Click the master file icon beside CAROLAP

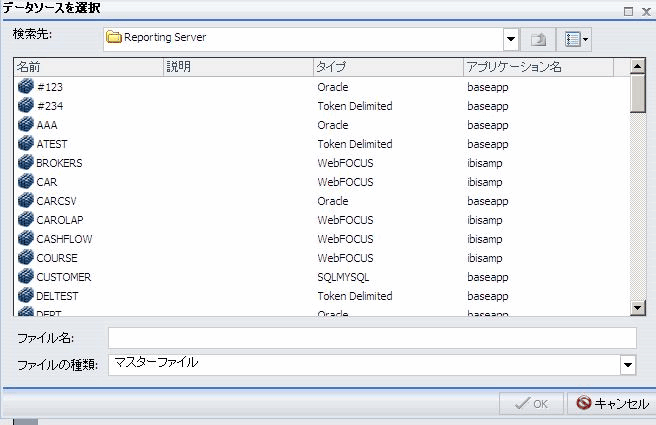tap(26, 220)
